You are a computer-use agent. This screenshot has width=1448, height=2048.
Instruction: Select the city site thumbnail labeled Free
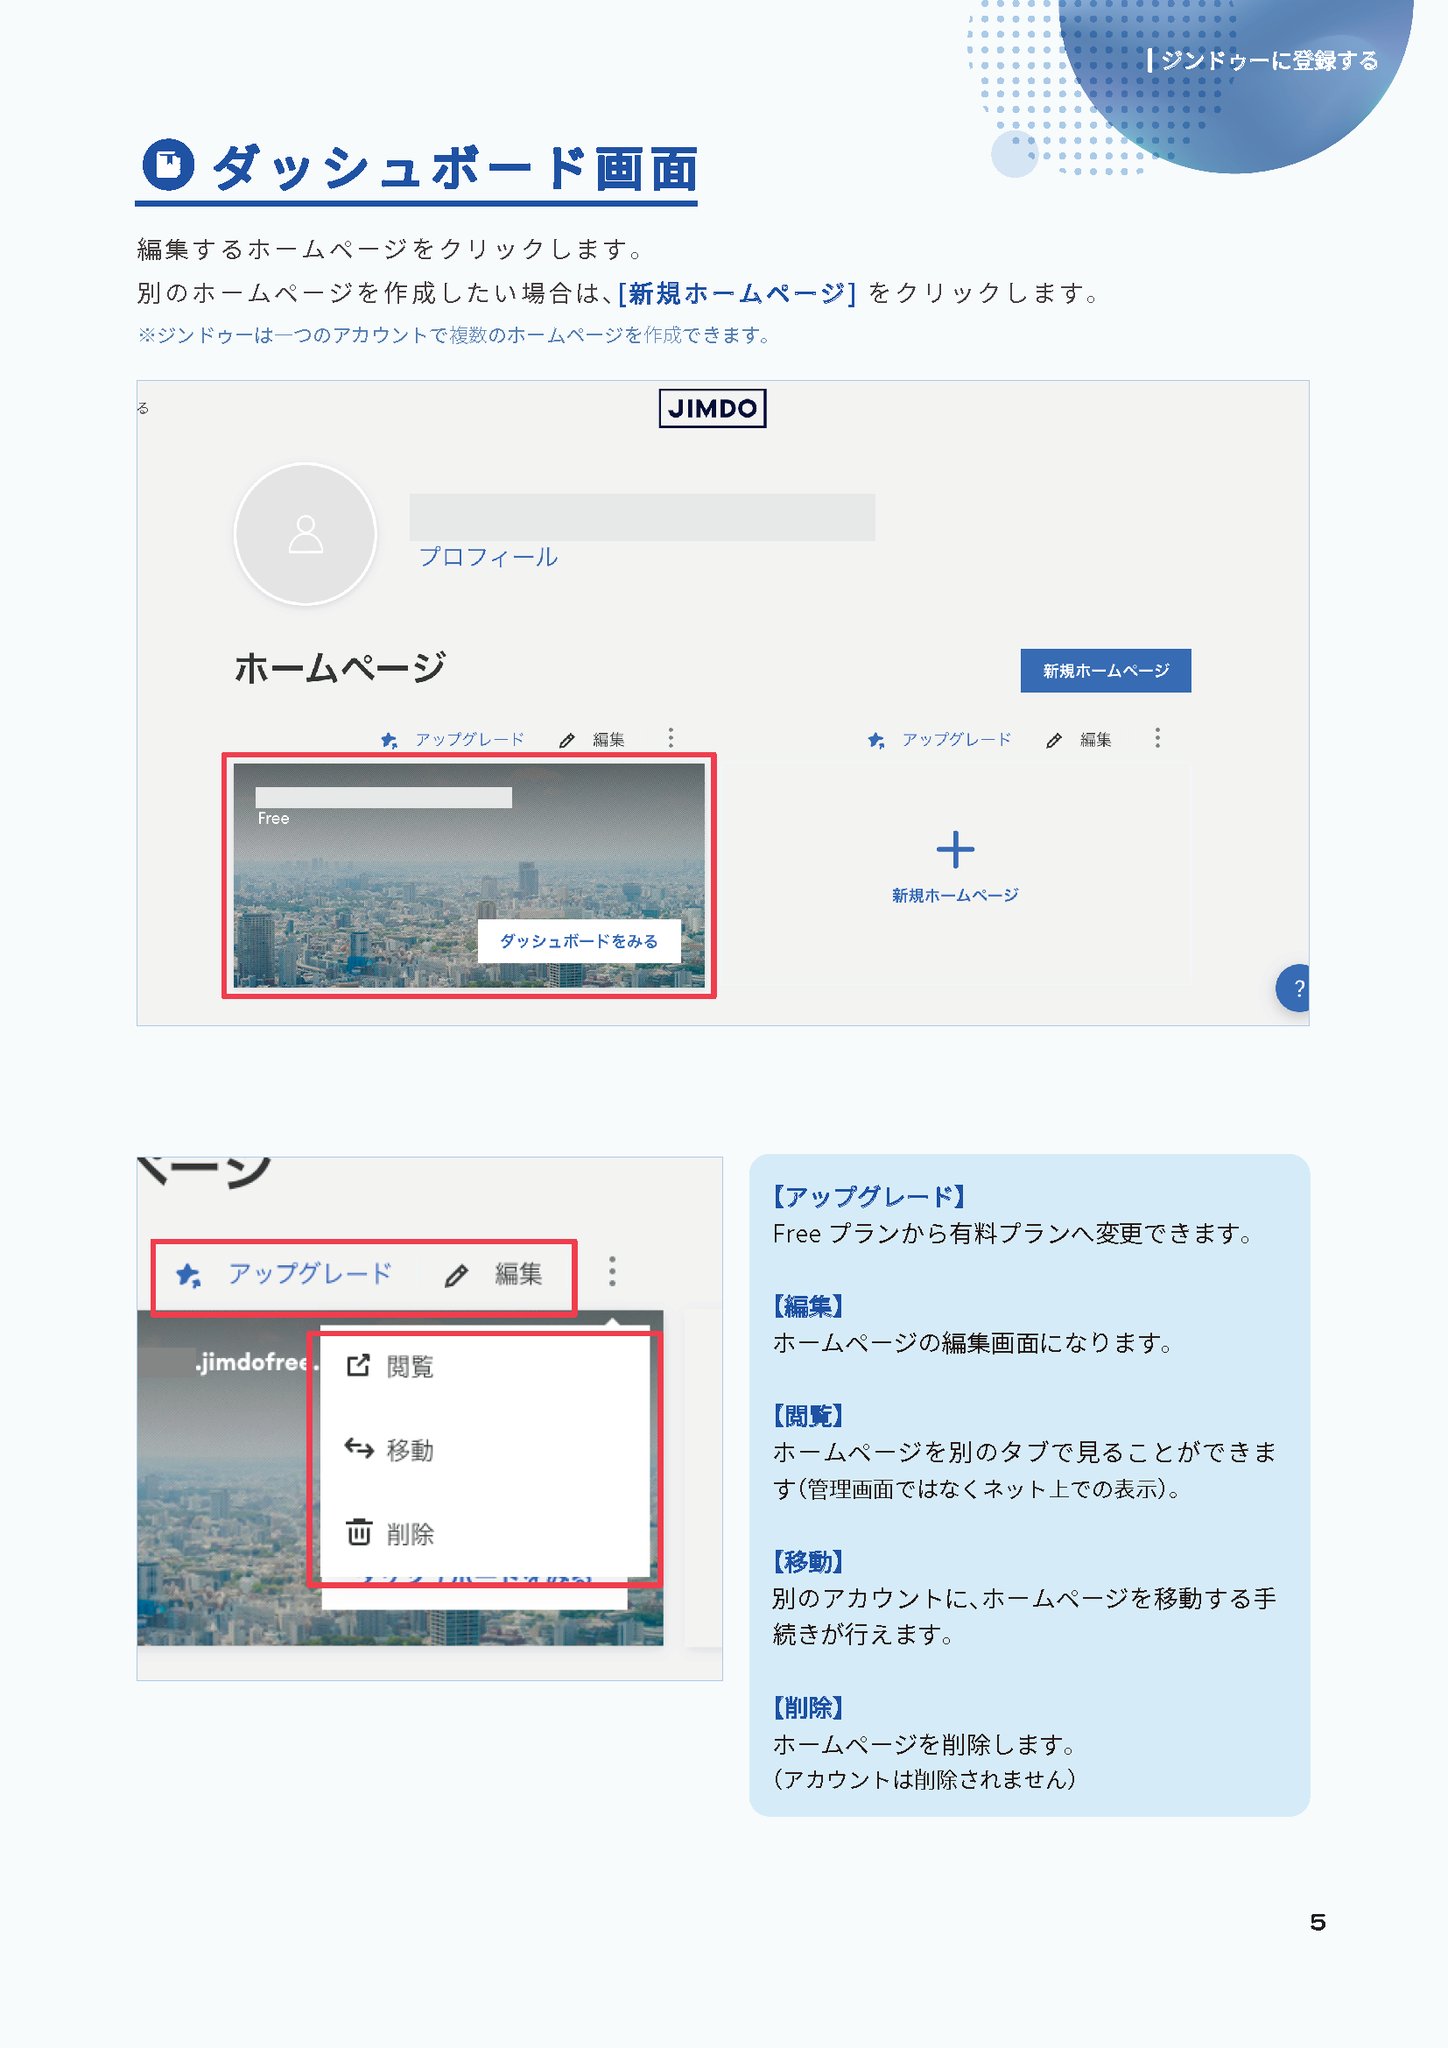[469, 875]
